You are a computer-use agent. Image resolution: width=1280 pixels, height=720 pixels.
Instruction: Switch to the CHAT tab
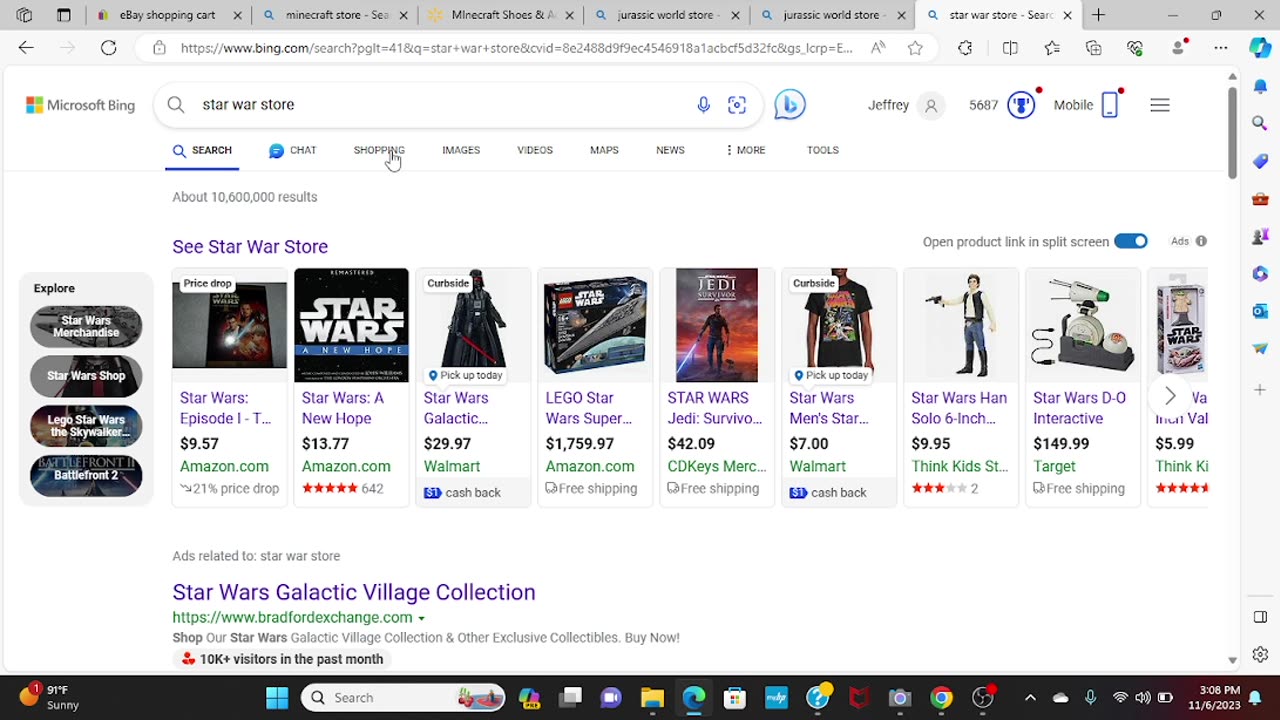(x=292, y=150)
